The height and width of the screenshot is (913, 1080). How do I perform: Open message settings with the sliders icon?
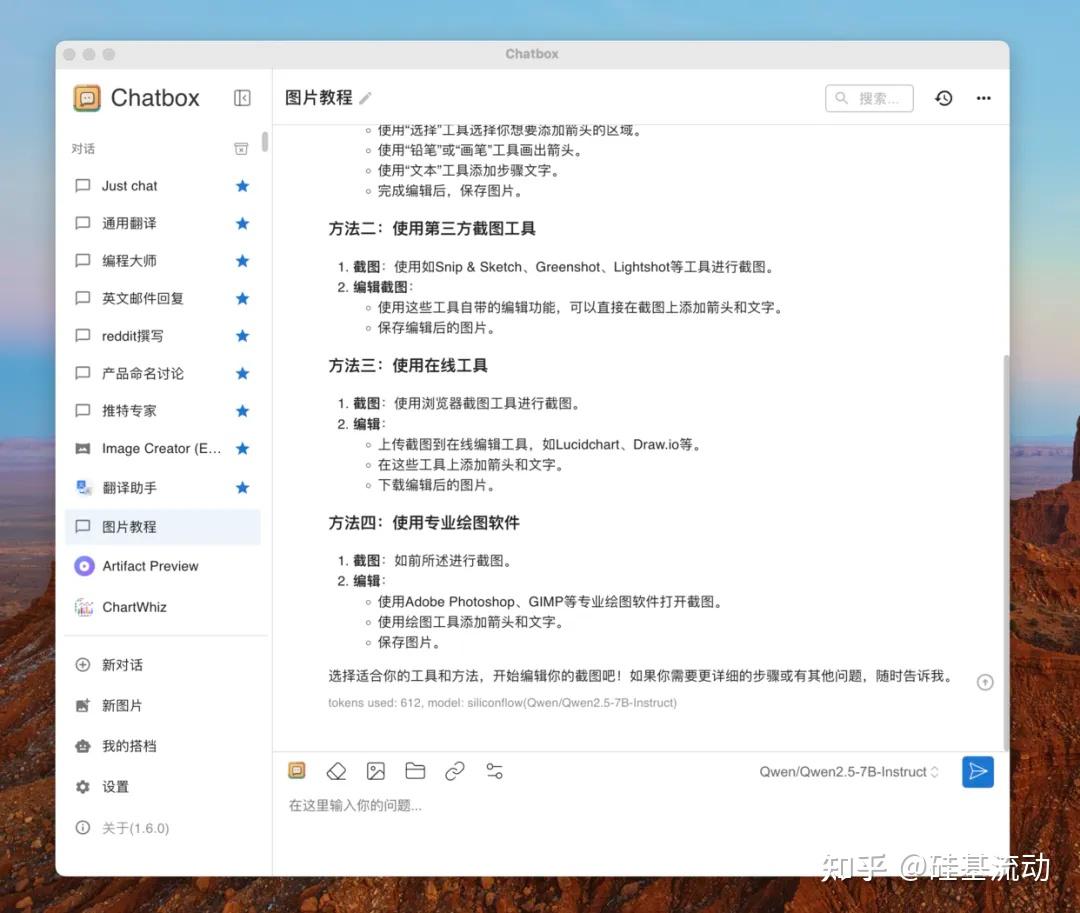[494, 770]
